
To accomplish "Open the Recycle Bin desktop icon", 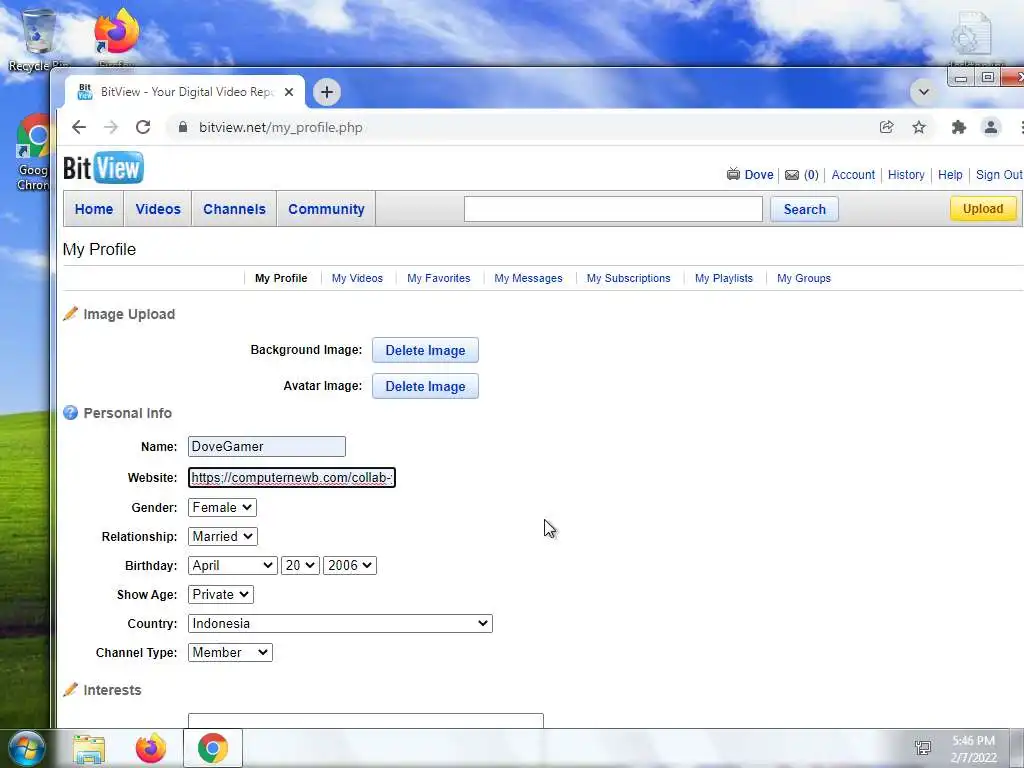I will tap(38, 39).
